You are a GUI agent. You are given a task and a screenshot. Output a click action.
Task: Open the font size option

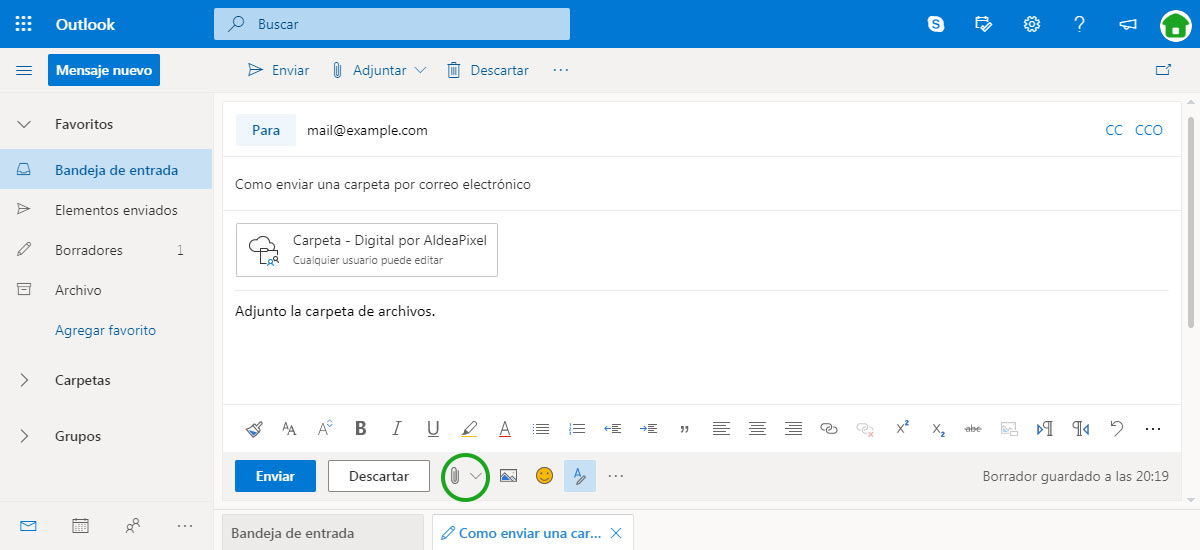pyautogui.click(x=289, y=428)
